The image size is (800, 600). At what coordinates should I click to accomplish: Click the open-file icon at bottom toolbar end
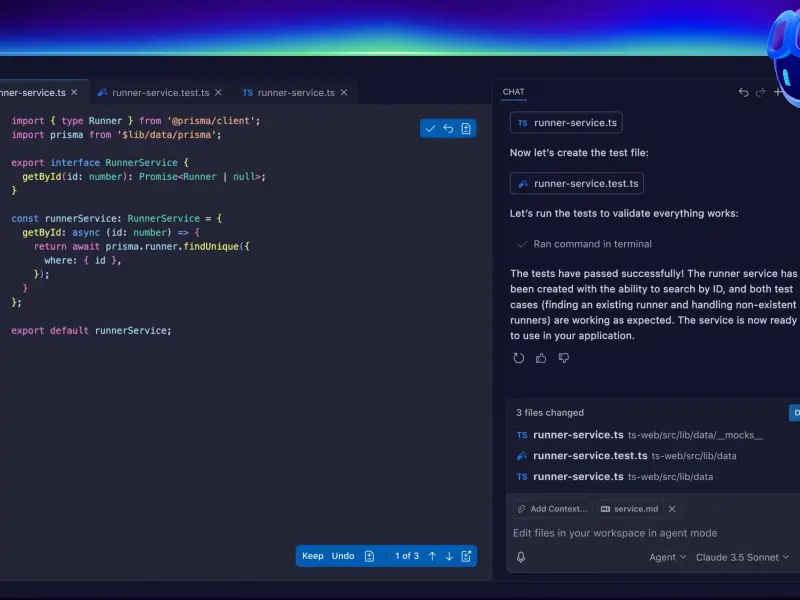[466, 556]
